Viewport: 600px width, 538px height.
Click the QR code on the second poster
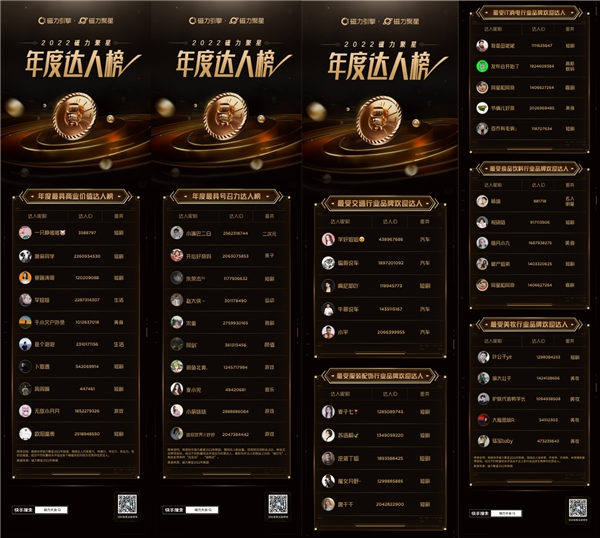pos(277,505)
